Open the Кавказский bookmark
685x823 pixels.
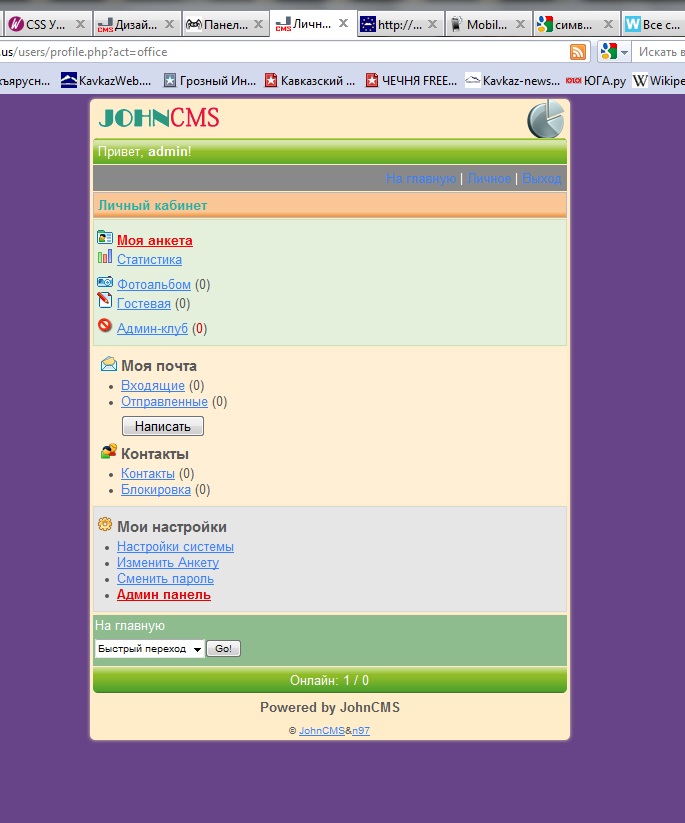pos(310,80)
